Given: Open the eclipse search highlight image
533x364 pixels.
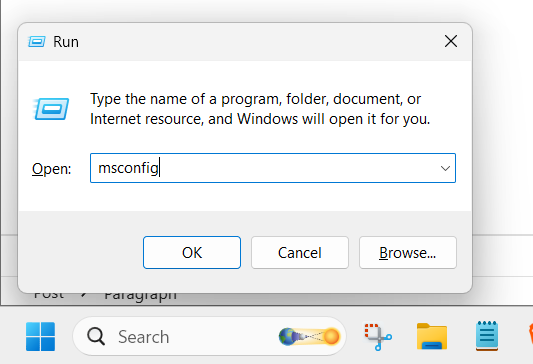Looking at the screenshot, I should pyautogui.click(x=309, y=336).
